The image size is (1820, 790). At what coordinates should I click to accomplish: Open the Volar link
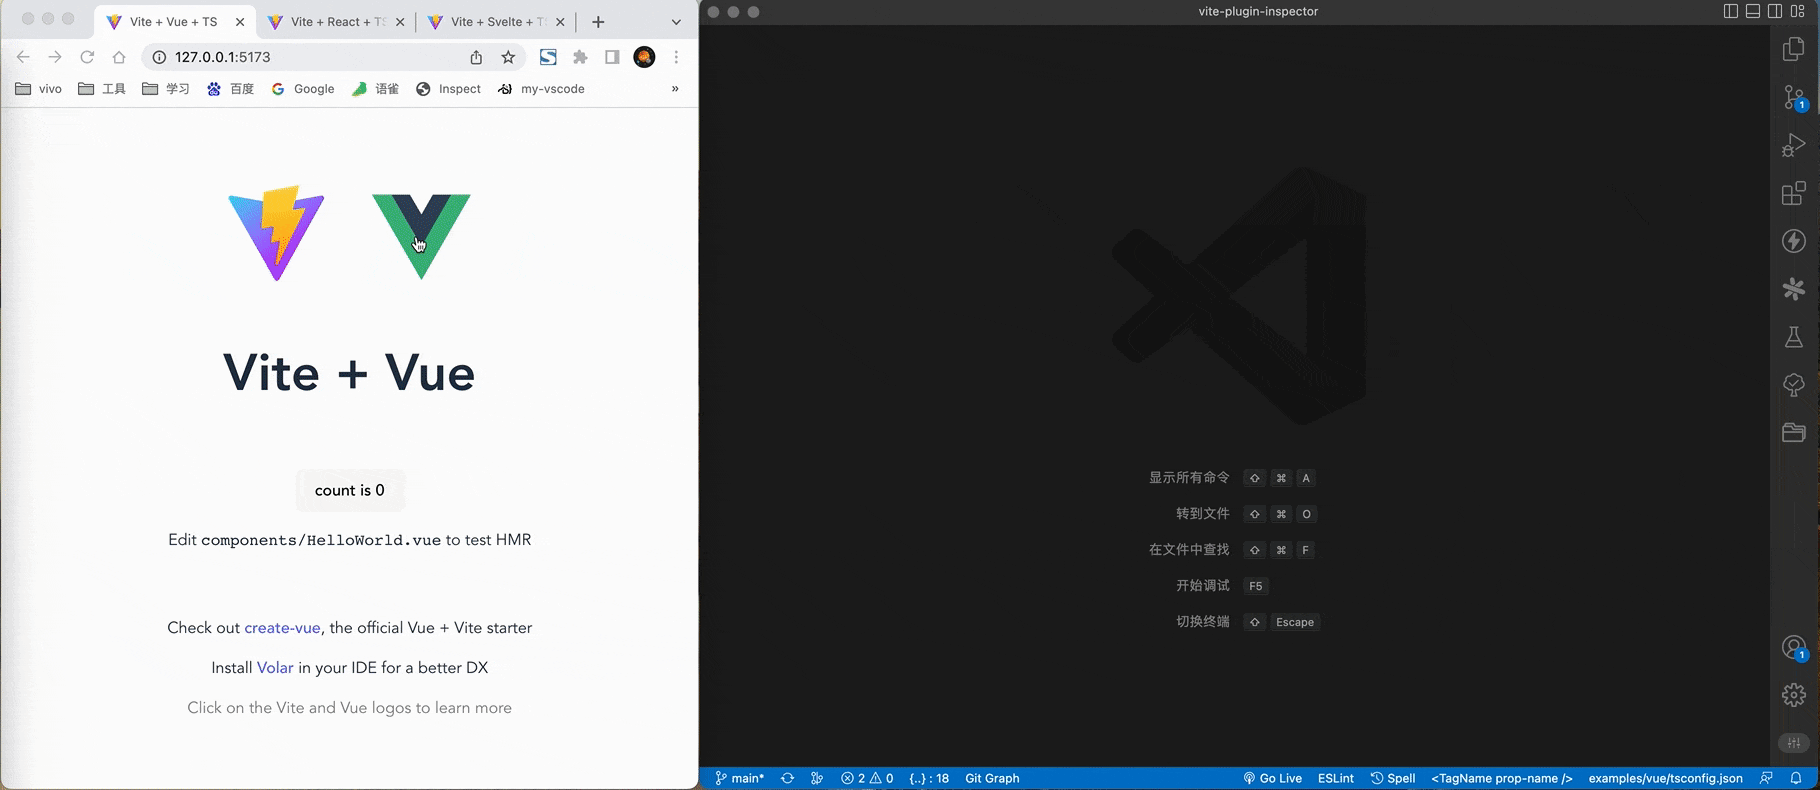(275, 668)
